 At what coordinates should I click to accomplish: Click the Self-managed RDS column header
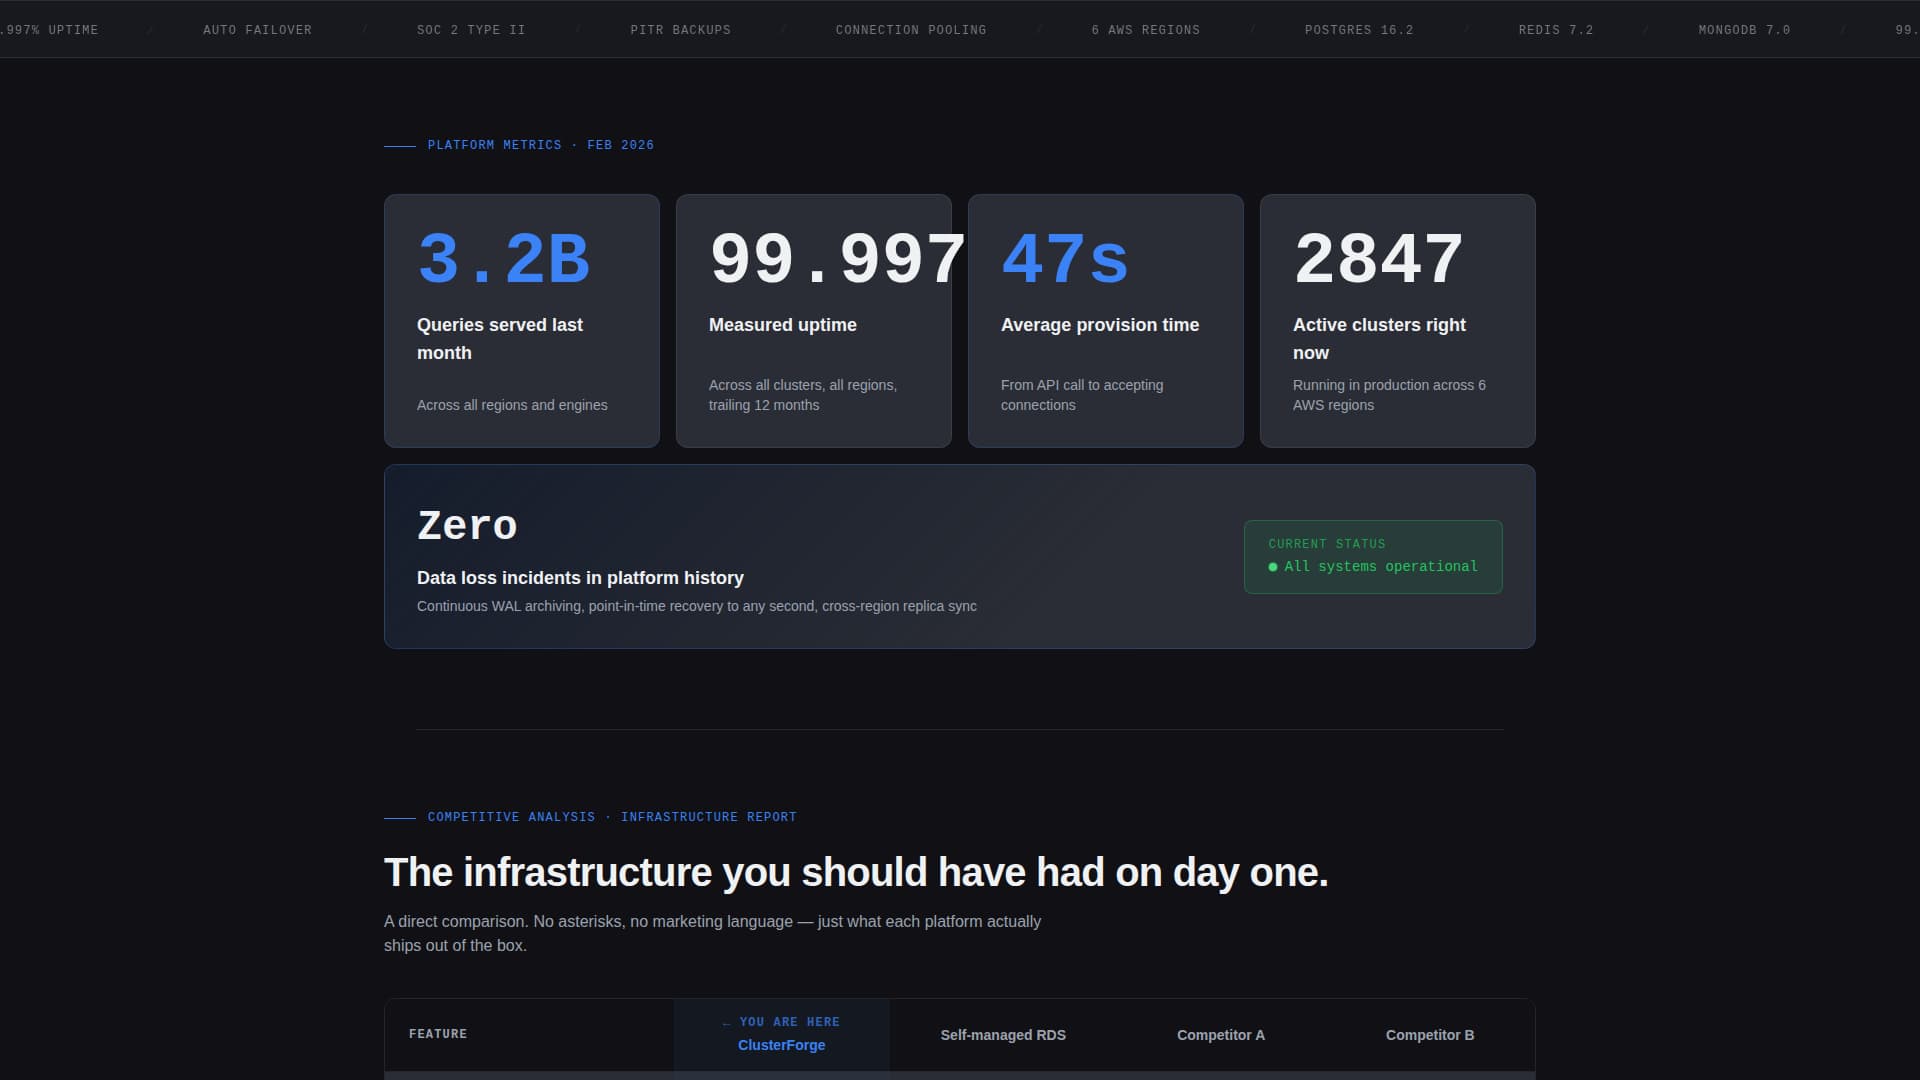point(1003,1035)
